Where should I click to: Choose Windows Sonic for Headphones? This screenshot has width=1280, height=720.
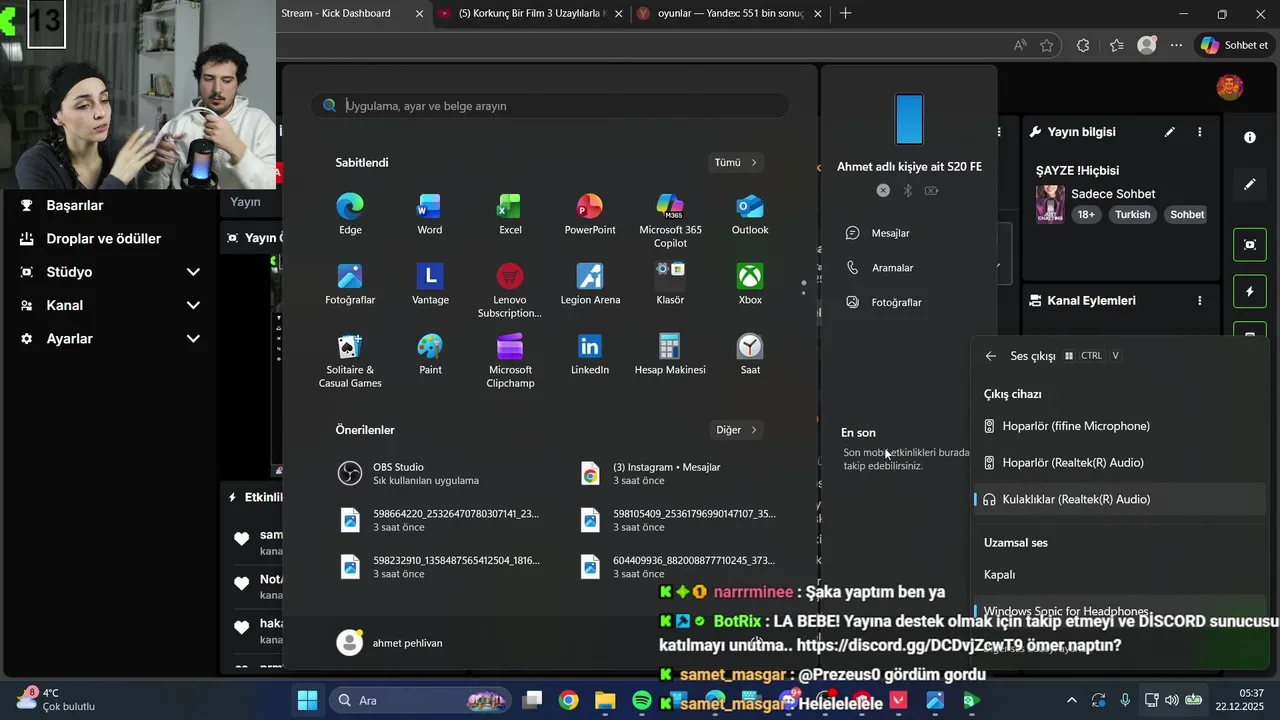pos(1120,611)
